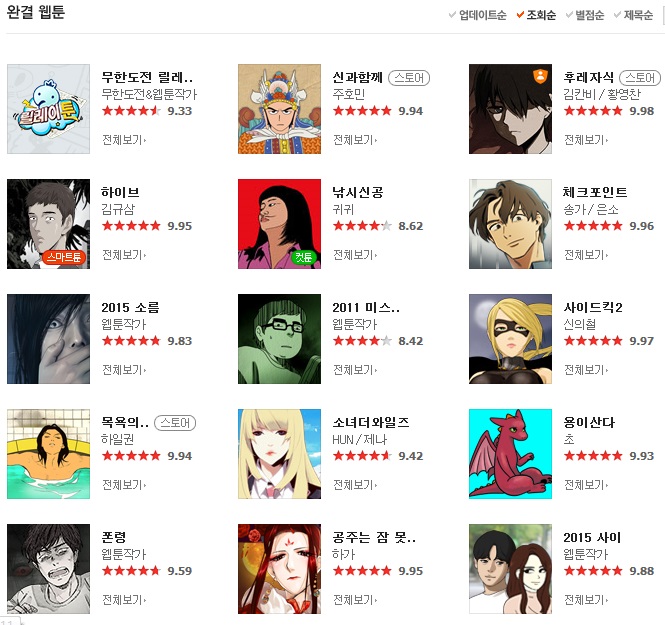This screenshot has width=665, height=625.
Task: Click the orange profile badge on 후레자식 thumbnail
Action: point(540,76)
